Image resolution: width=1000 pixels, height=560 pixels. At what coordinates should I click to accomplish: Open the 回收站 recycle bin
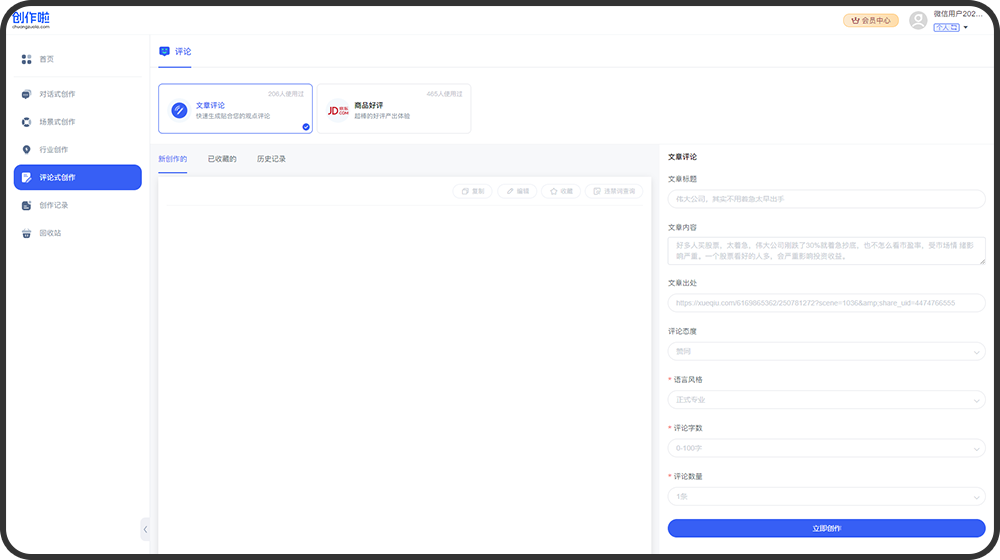tap(49, 233)
